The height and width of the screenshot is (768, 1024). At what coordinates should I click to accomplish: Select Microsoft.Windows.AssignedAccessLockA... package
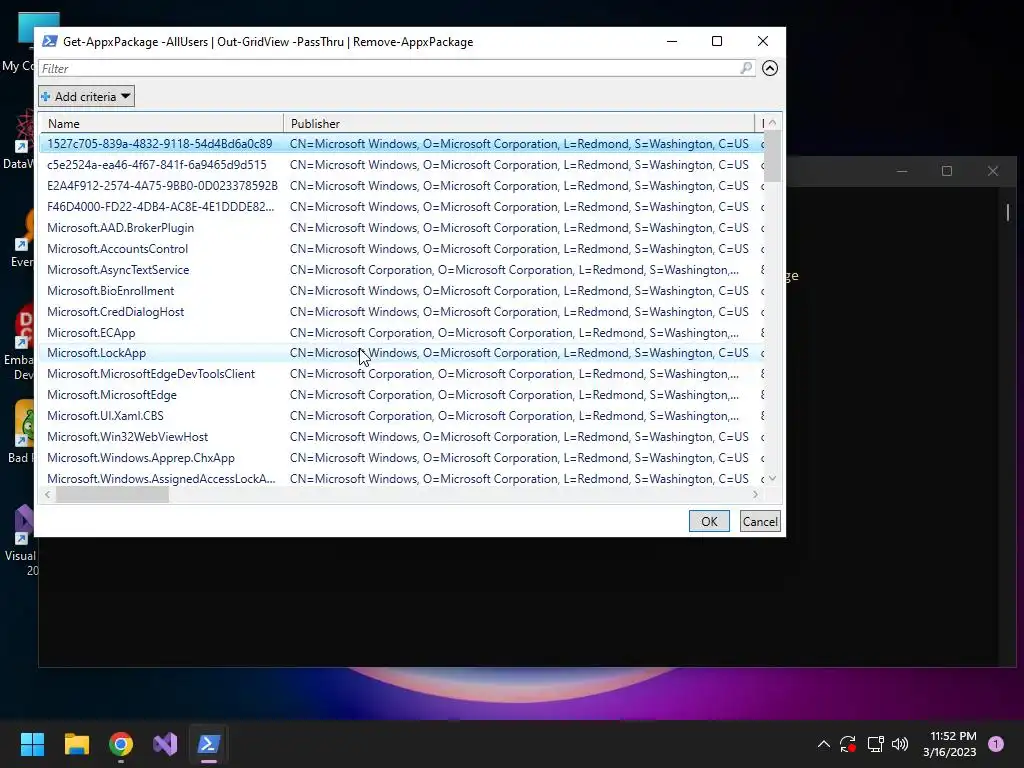(402, 479)
